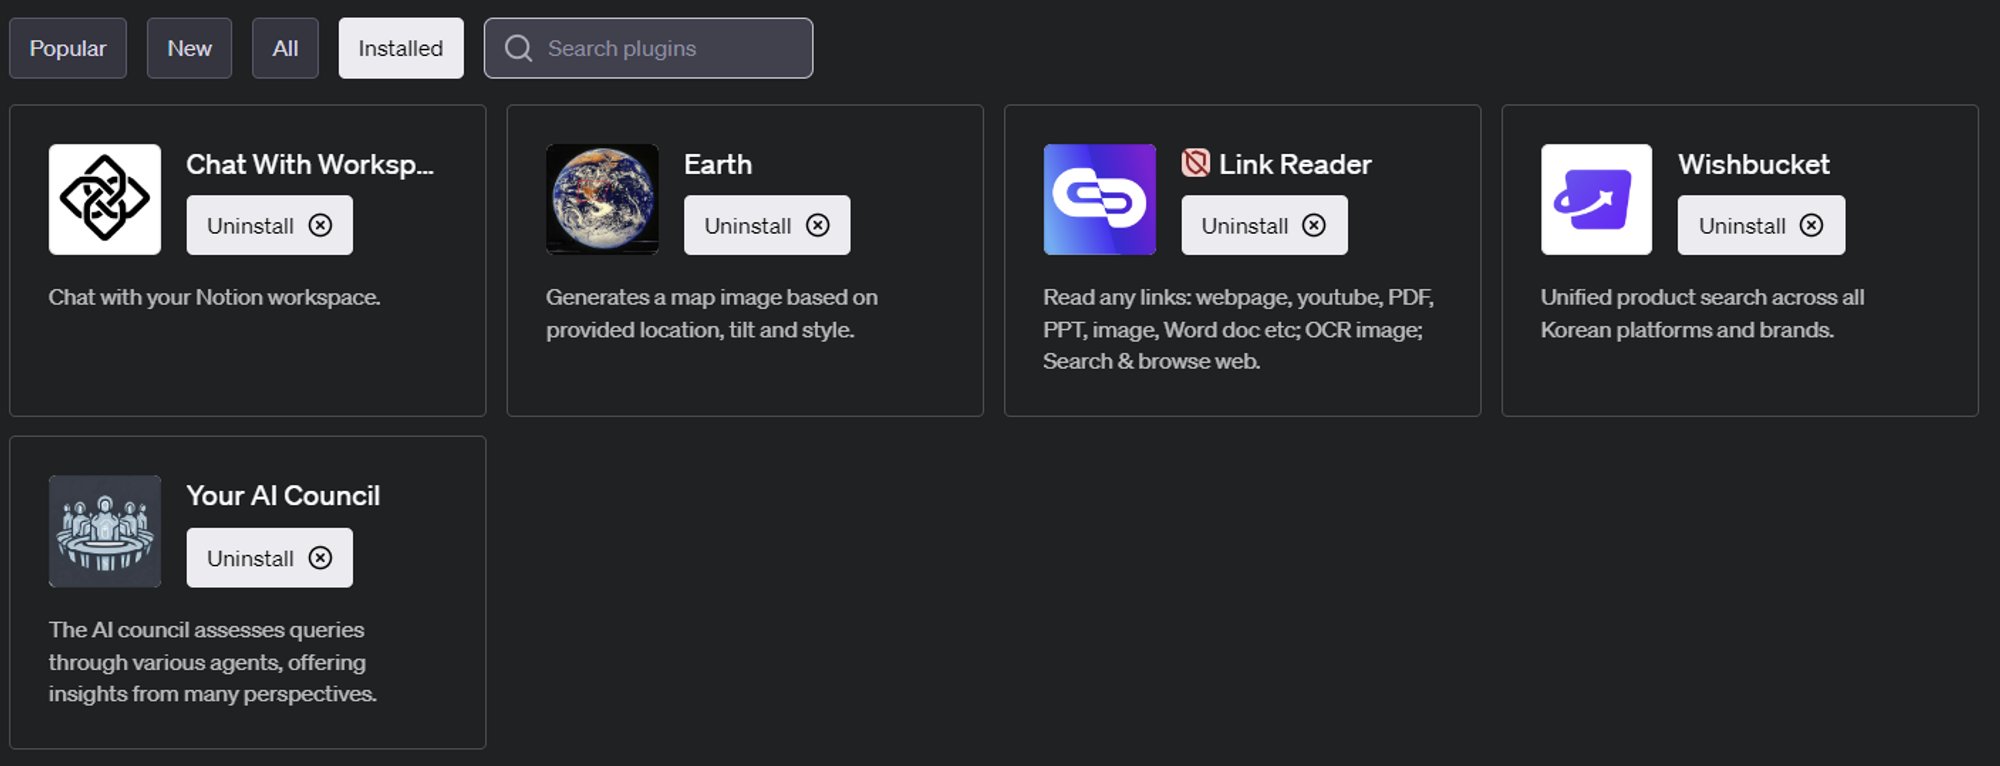Click the Wishbucket purple bucket logo

tap(1597, 199)
